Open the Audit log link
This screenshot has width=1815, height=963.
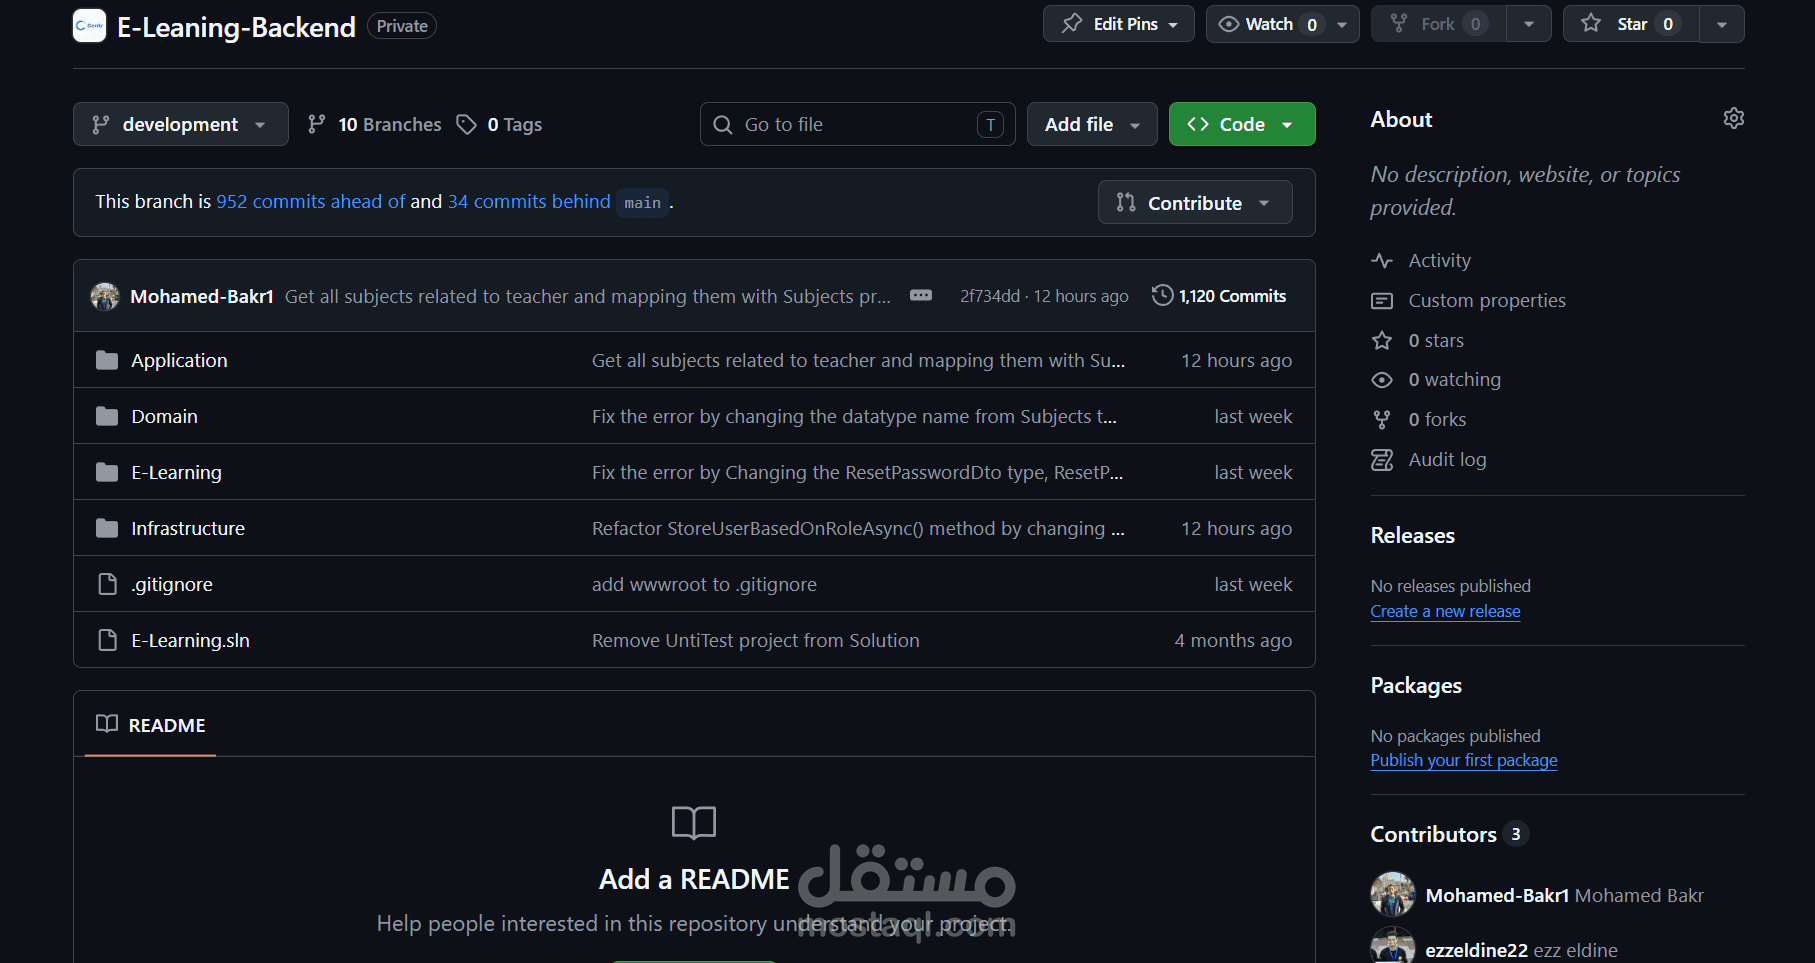coord(1447,460)
